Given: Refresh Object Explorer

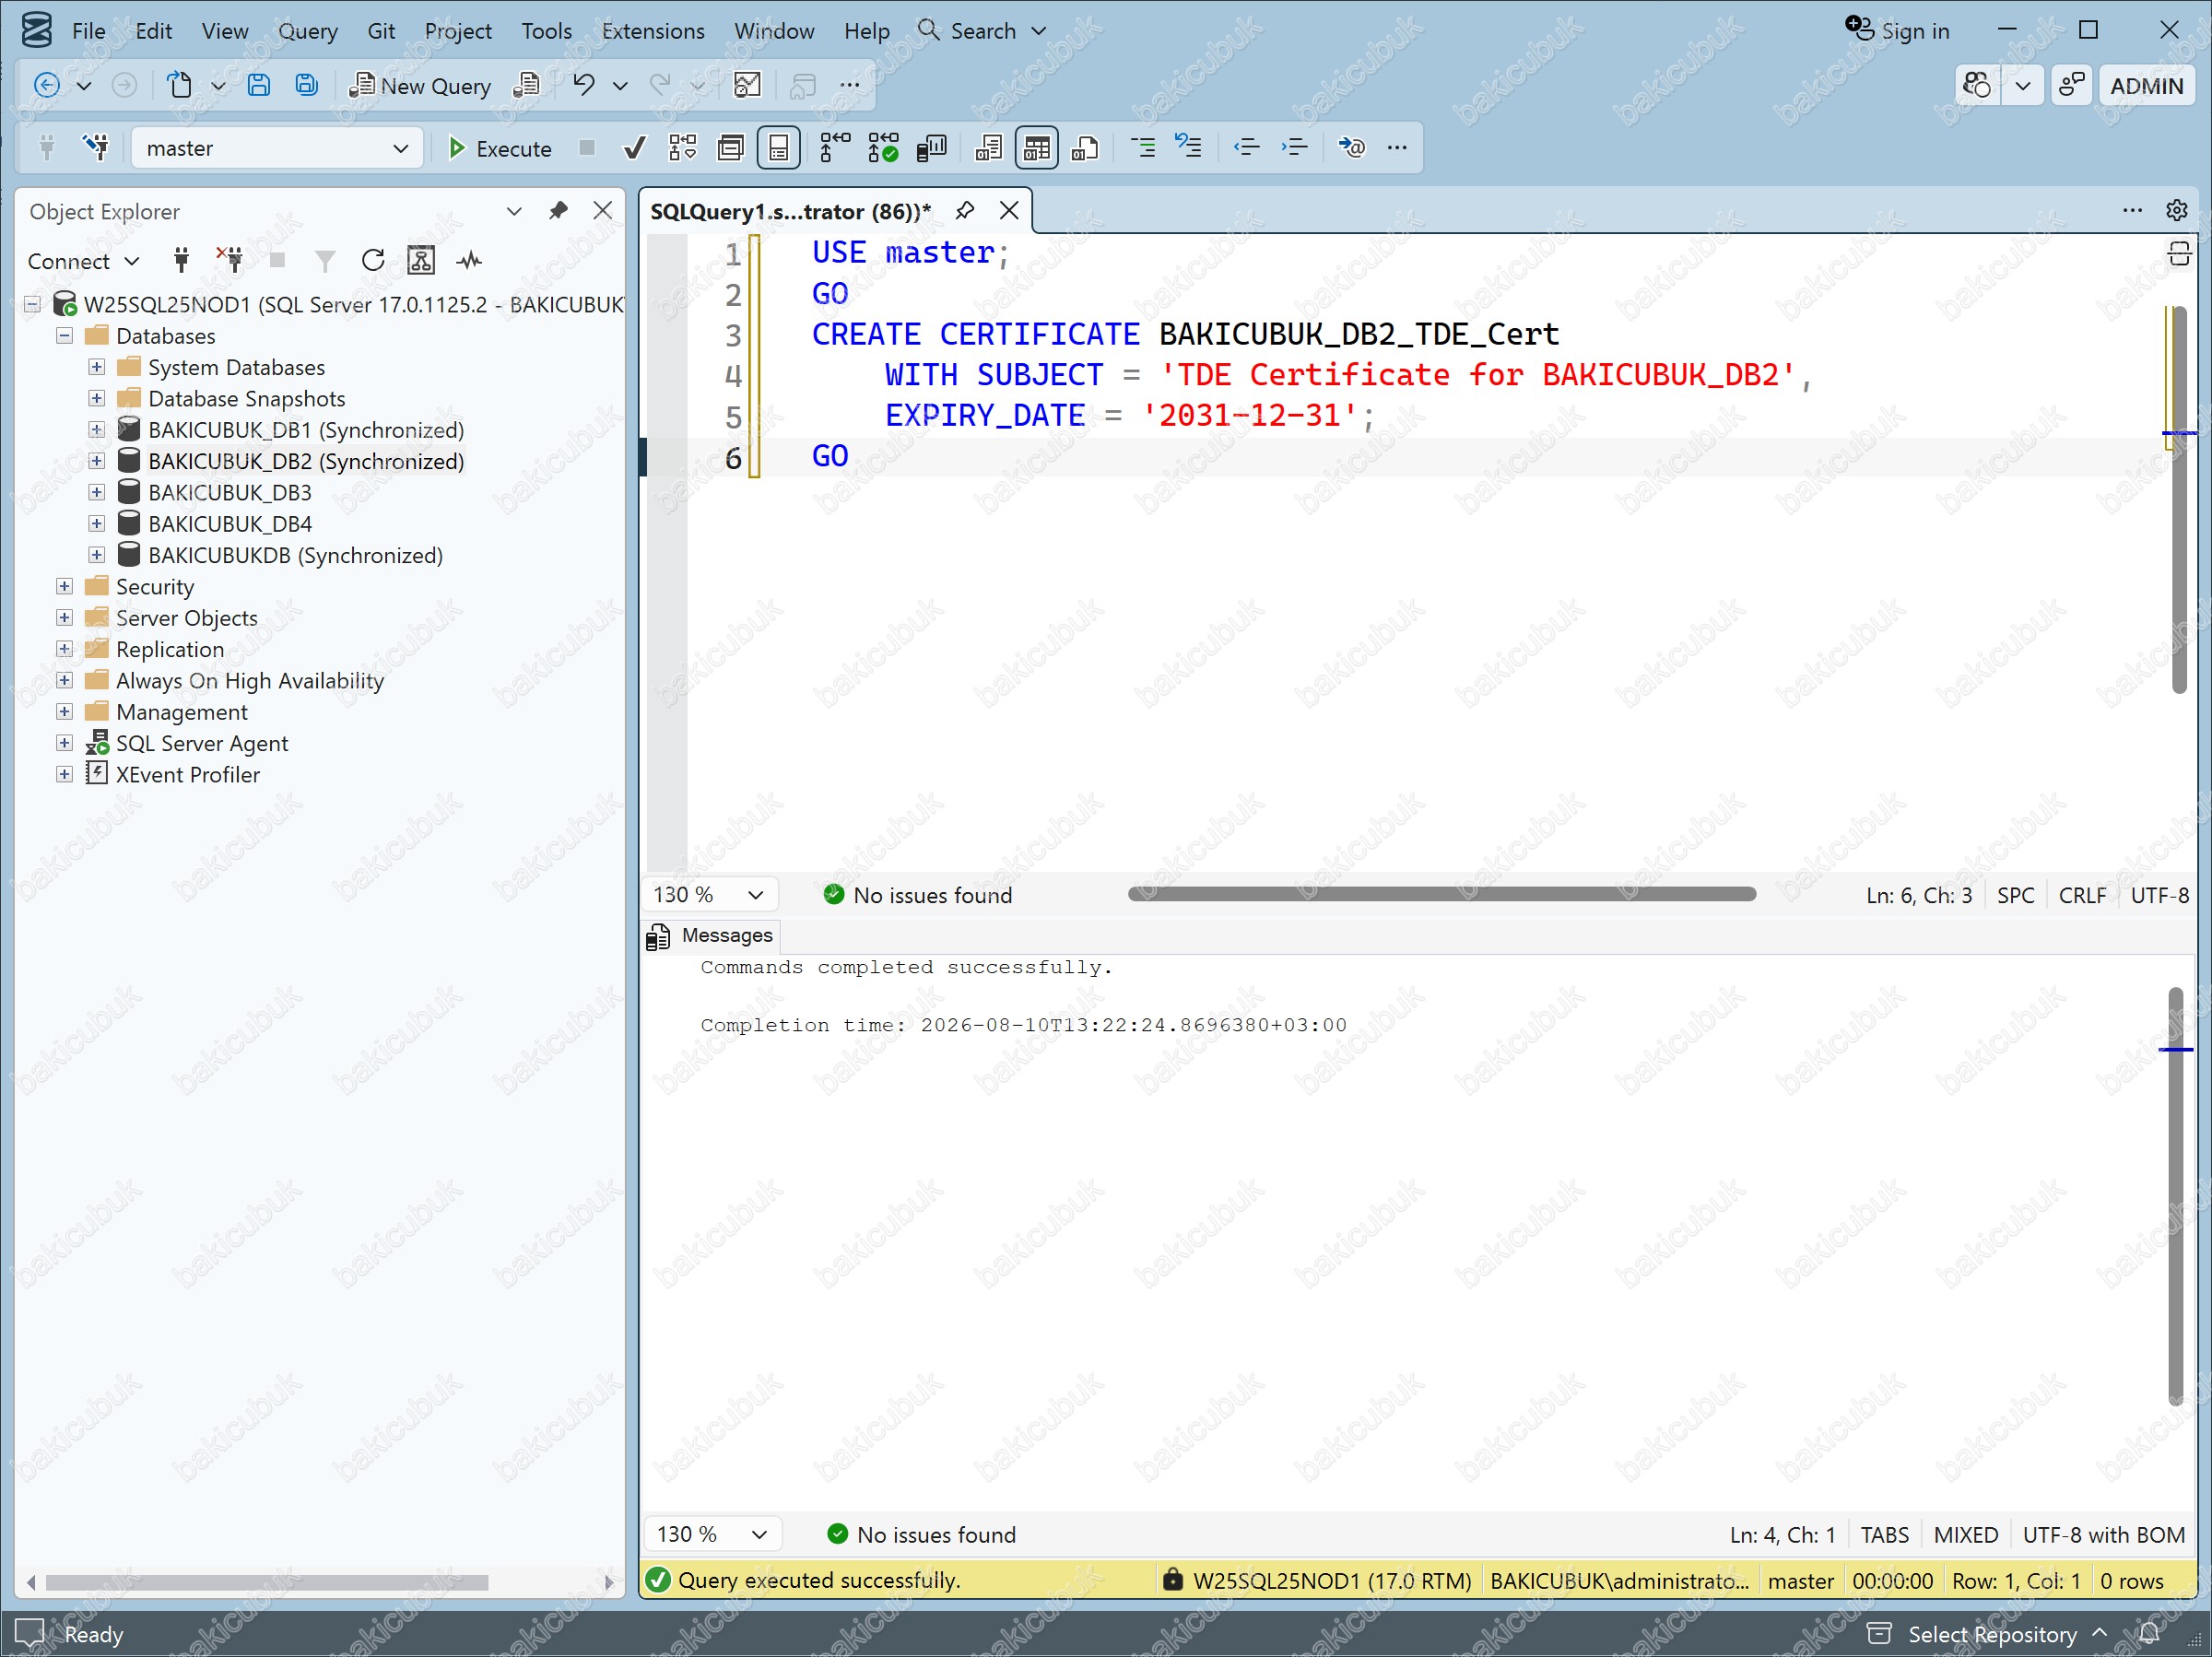Looking at the screenshot, I should point(373,262).
